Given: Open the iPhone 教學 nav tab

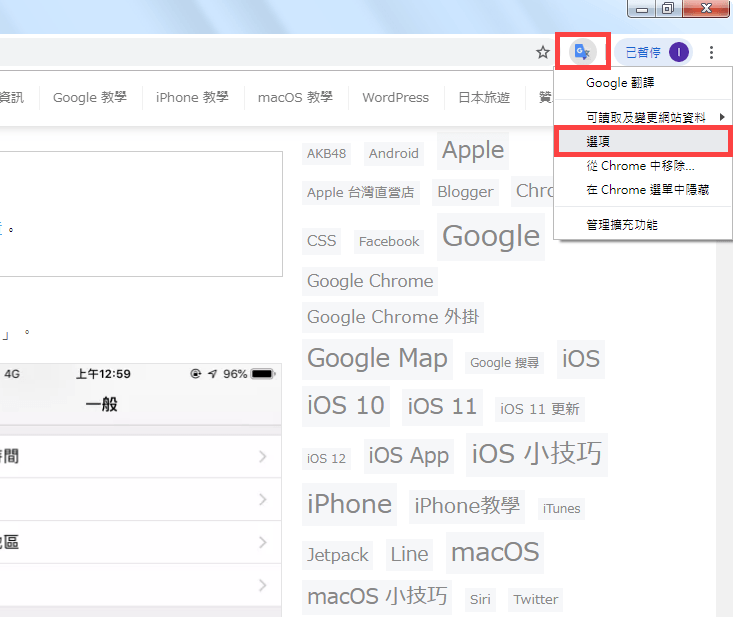Looking at the screenshot, I should tap(192, 97).
